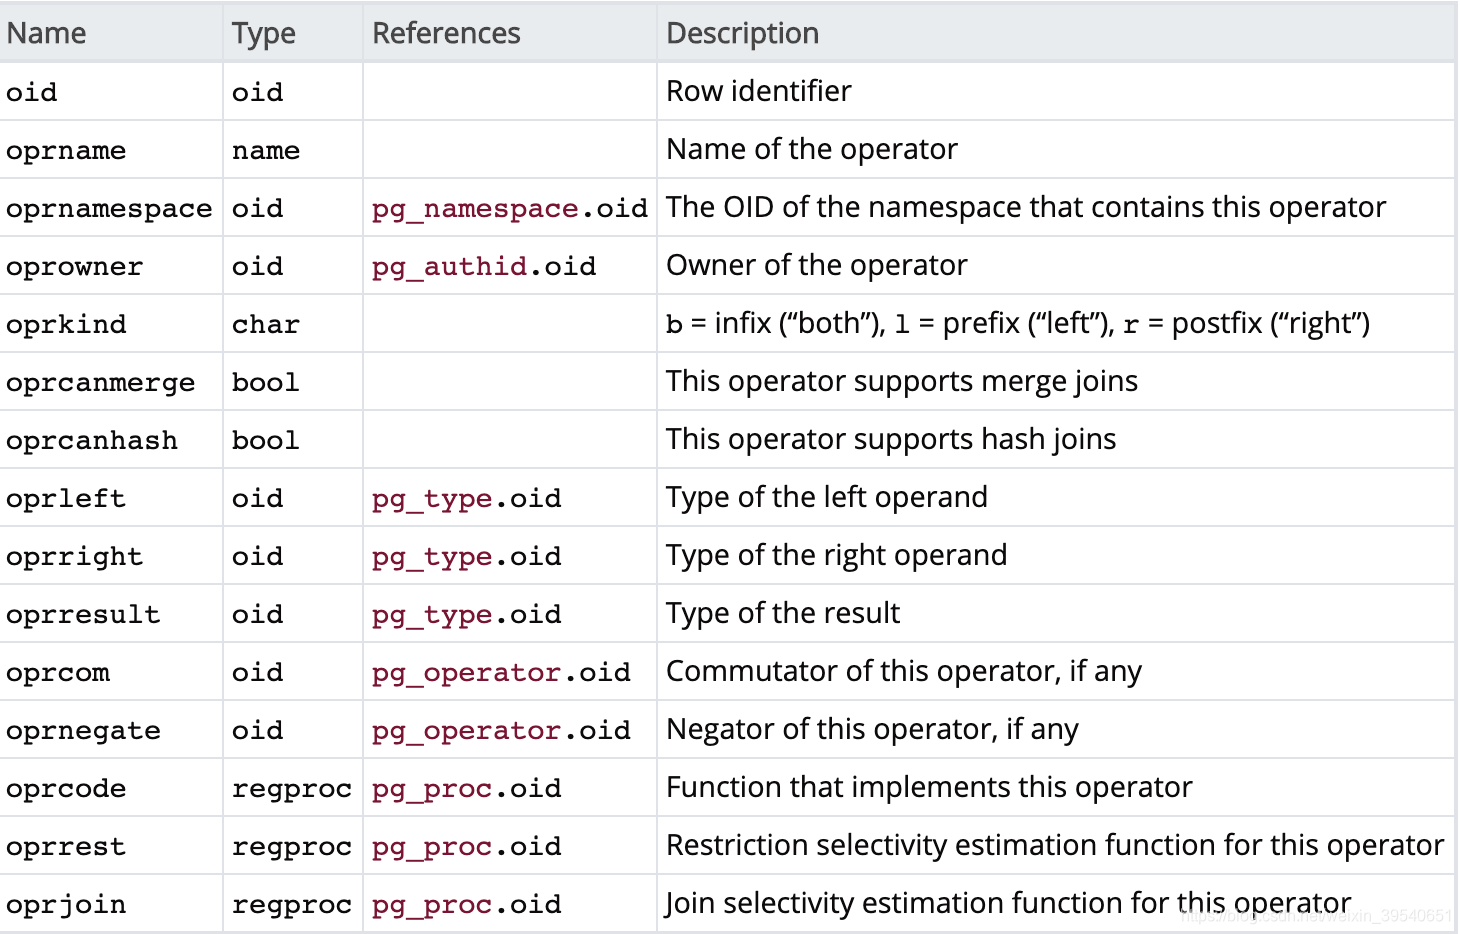Select the oprnamespace name cell
Screen dimensions: 1460x934
pos(109,209)
